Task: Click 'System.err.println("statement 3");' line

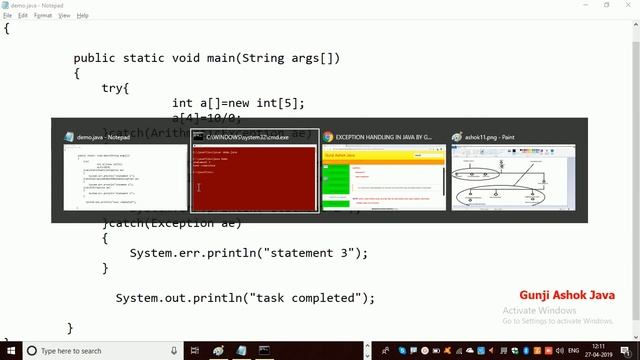Action: click(x=249, y=253)
